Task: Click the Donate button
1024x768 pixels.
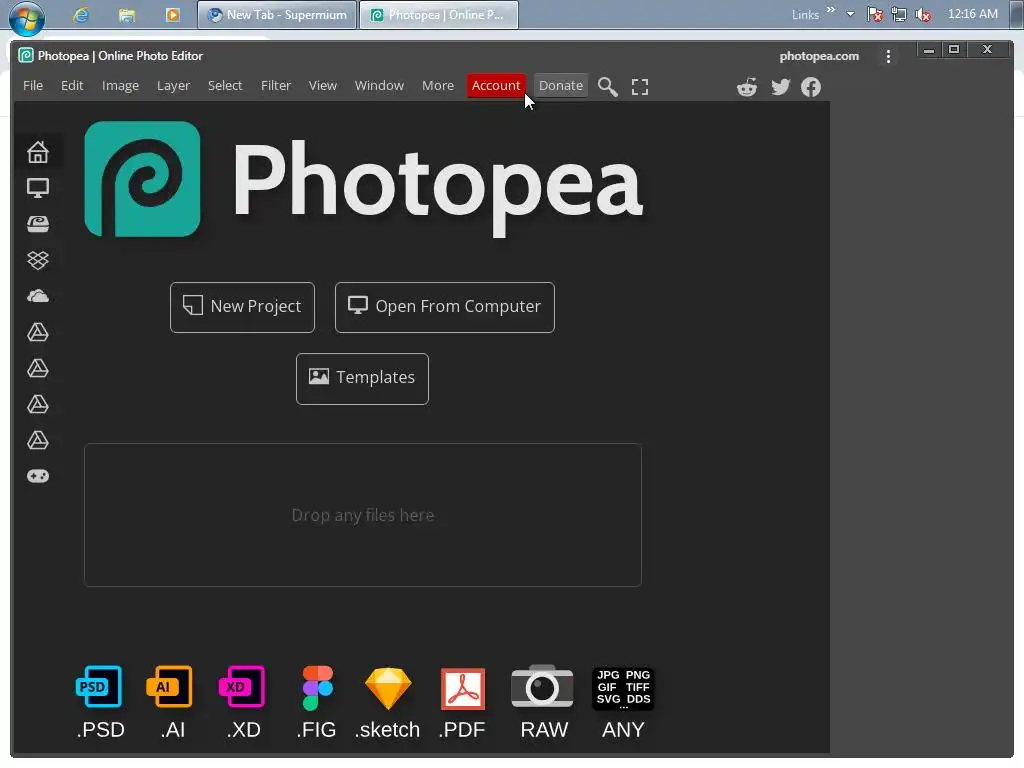Action: [x=560, y=86]
